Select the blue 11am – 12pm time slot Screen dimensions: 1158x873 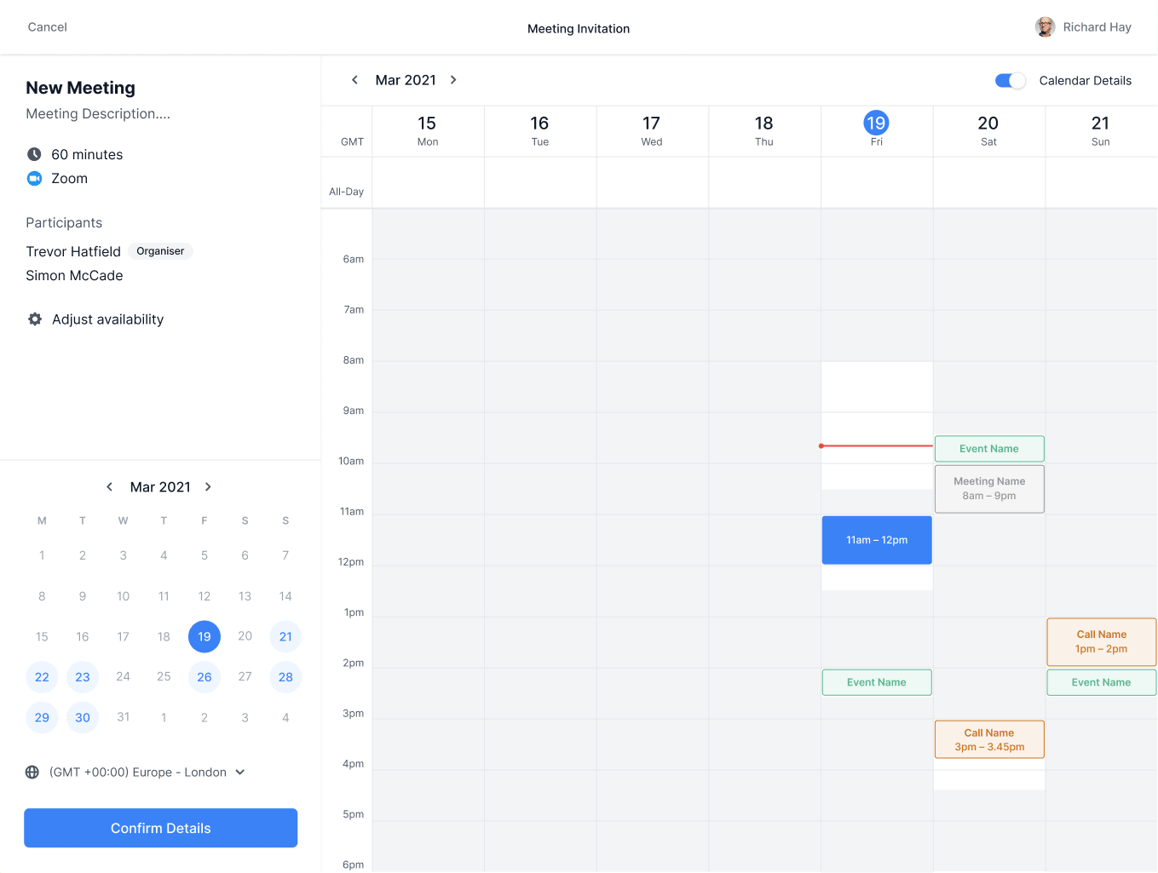876,540
